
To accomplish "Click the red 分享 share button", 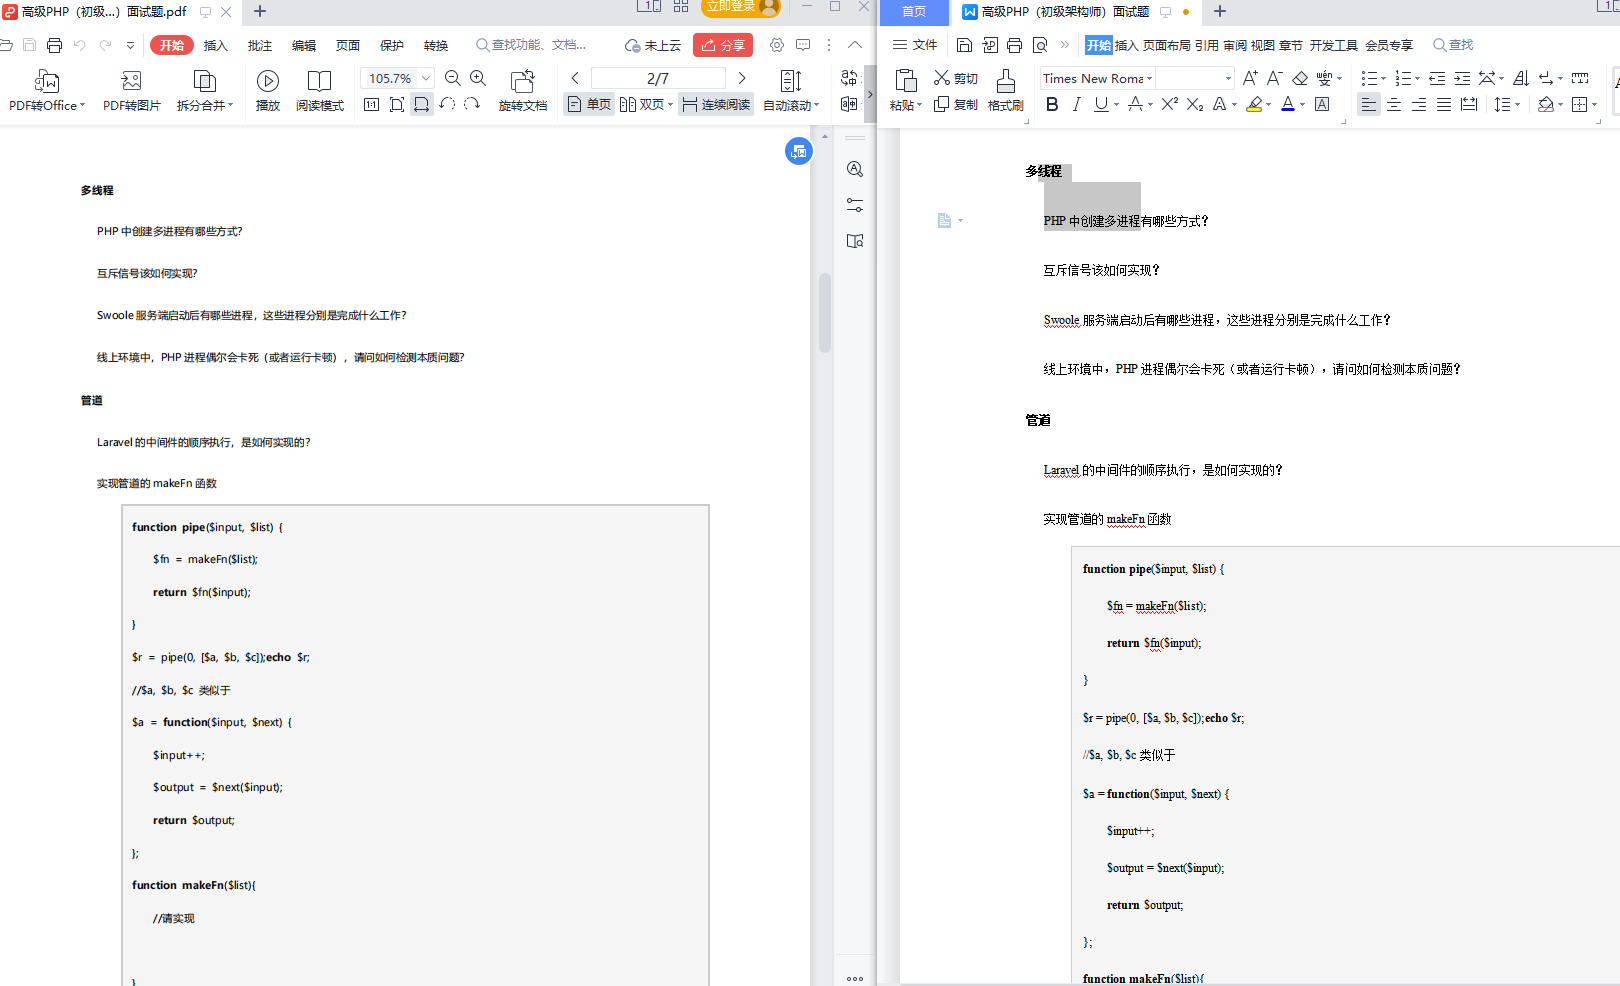I will (723, 45).
